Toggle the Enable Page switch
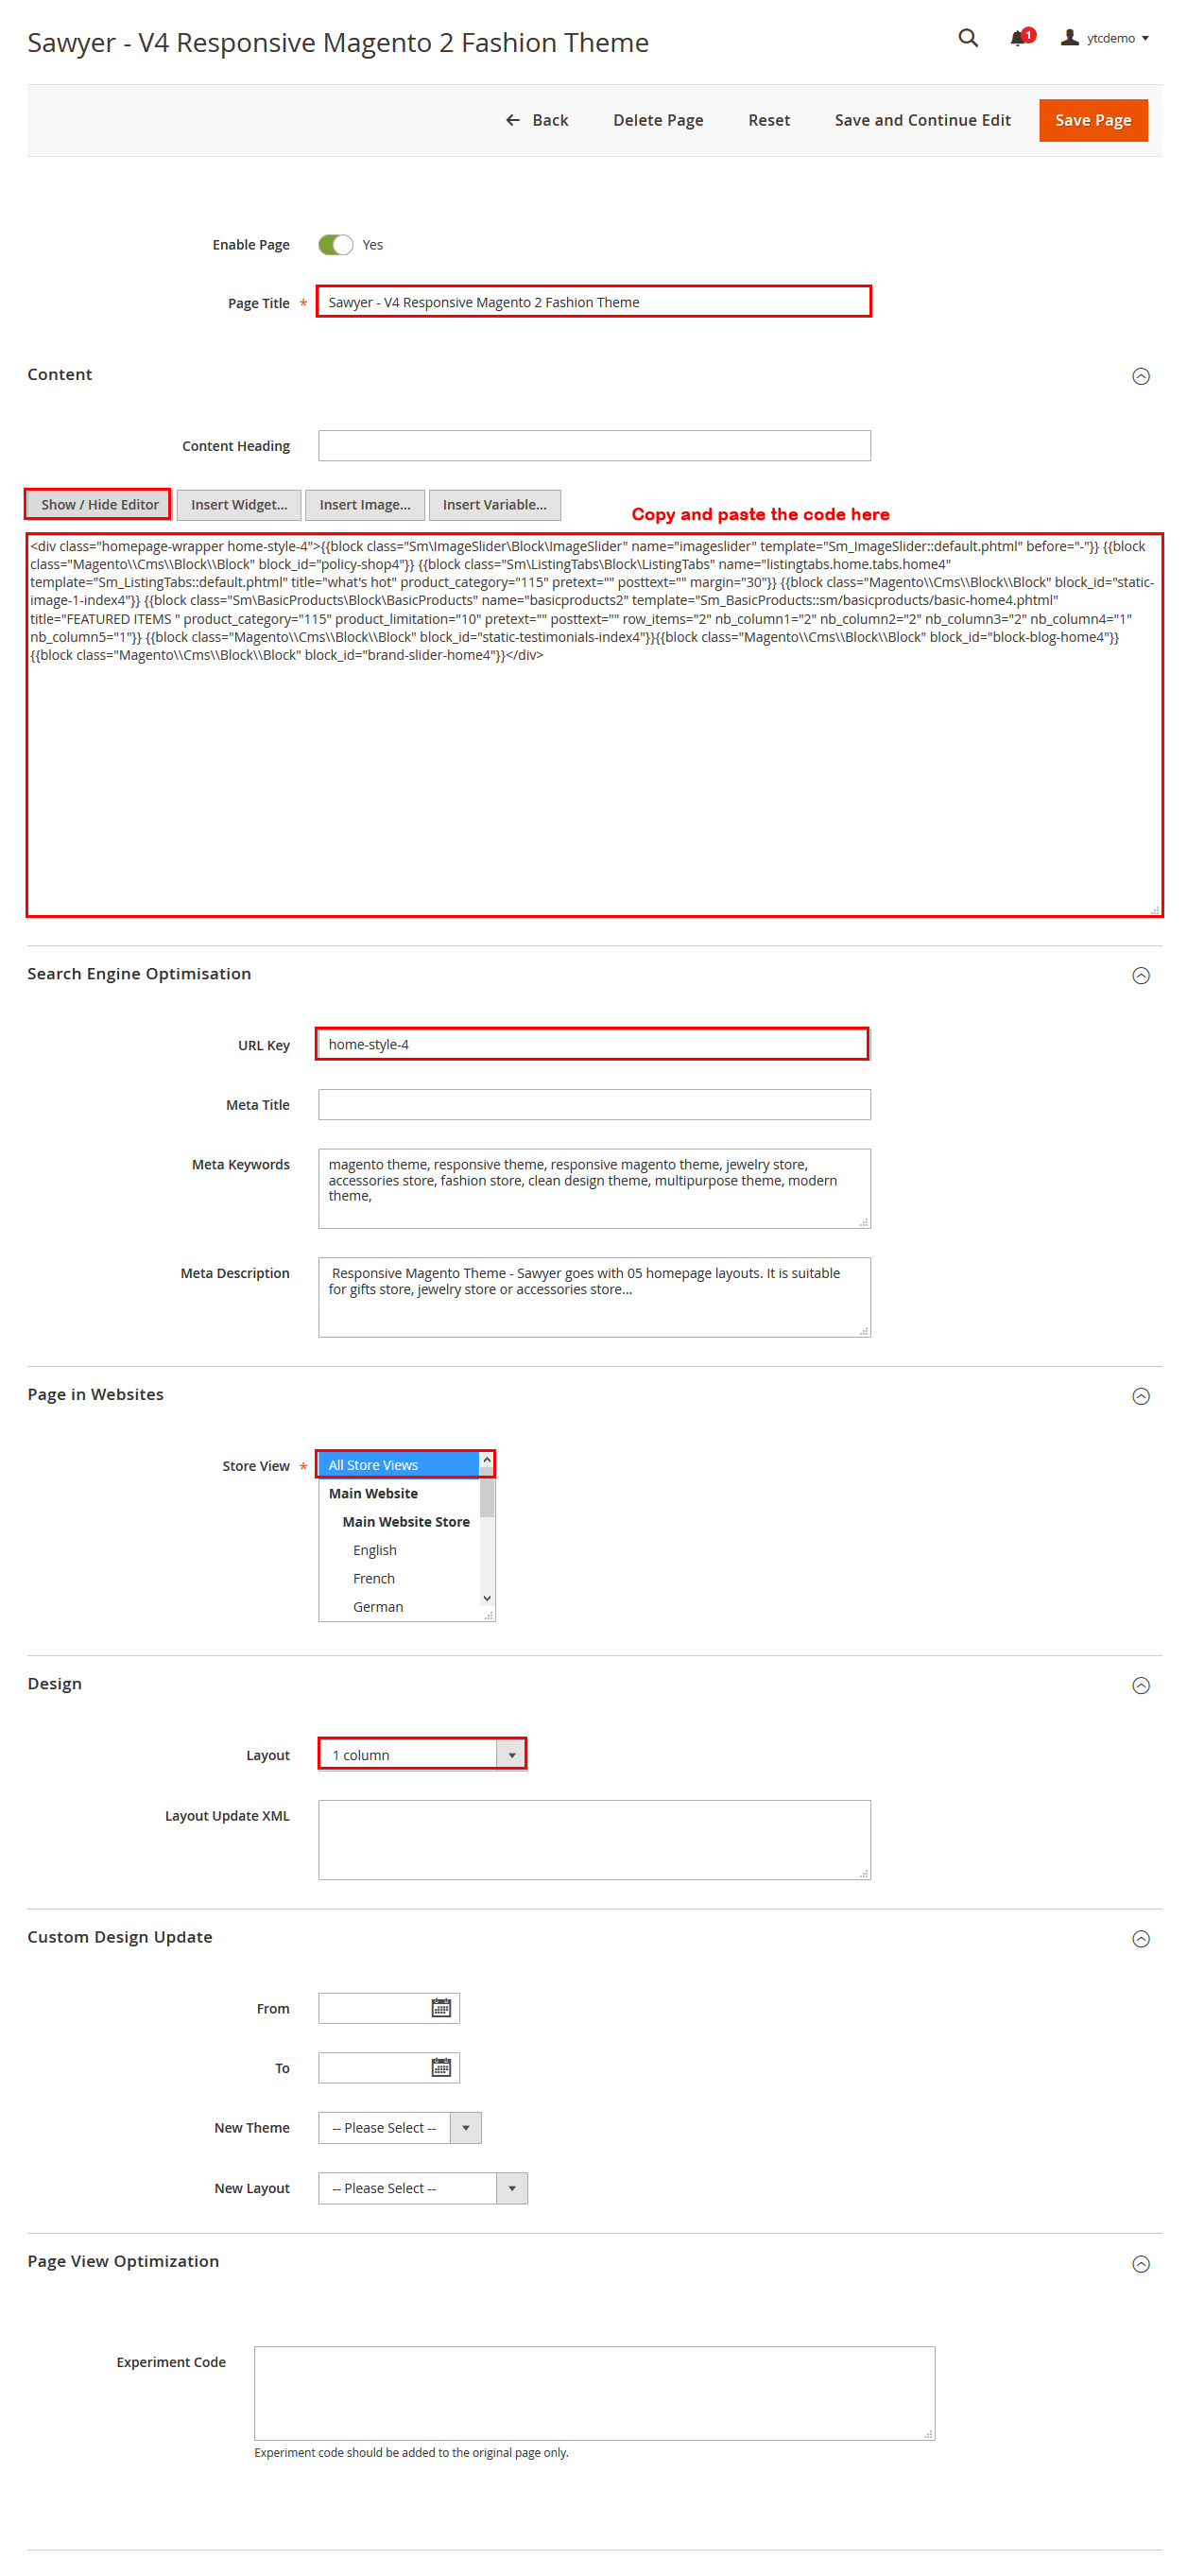This screenshot has height=2576, width=1187. pyautogui.click(x=335, y=245)
